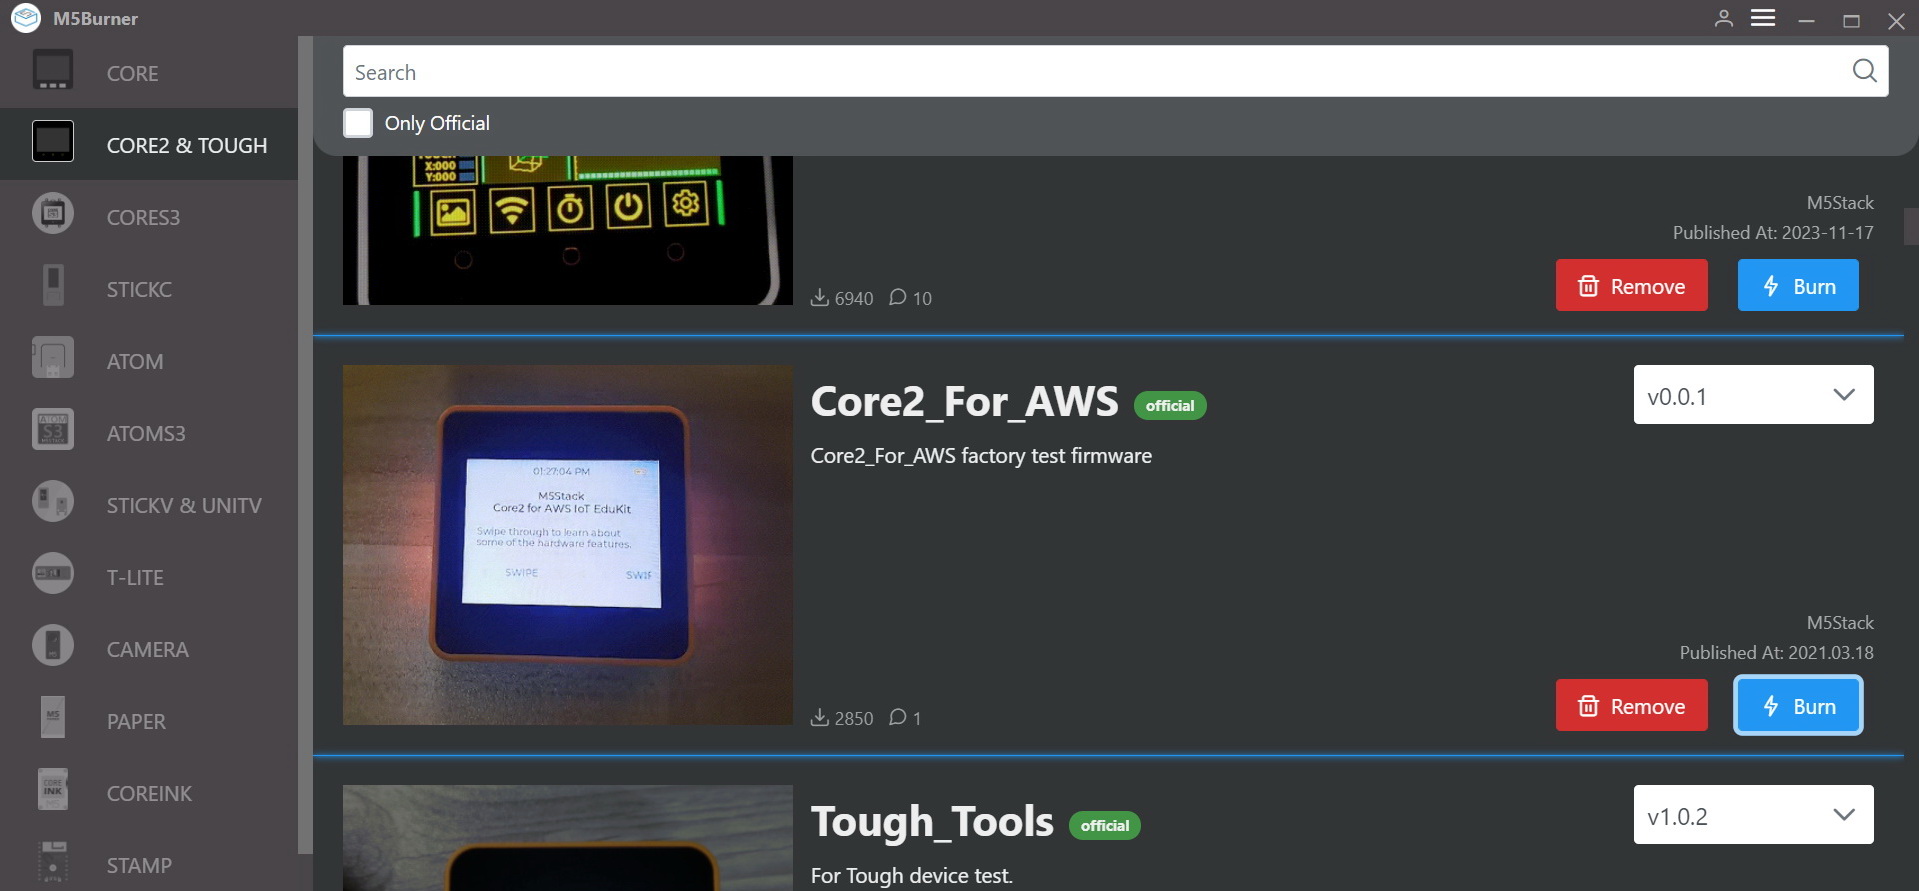The width and height of the screenshot is (1919, 891).
Task: Click the CORES3 device icon
Action: [x=53, y=215]
